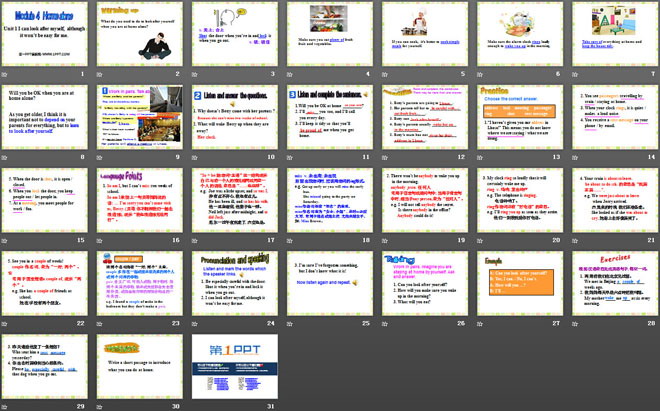Select the Listen and answer the questions slide
660x411 pixels.
coord(235,117)
